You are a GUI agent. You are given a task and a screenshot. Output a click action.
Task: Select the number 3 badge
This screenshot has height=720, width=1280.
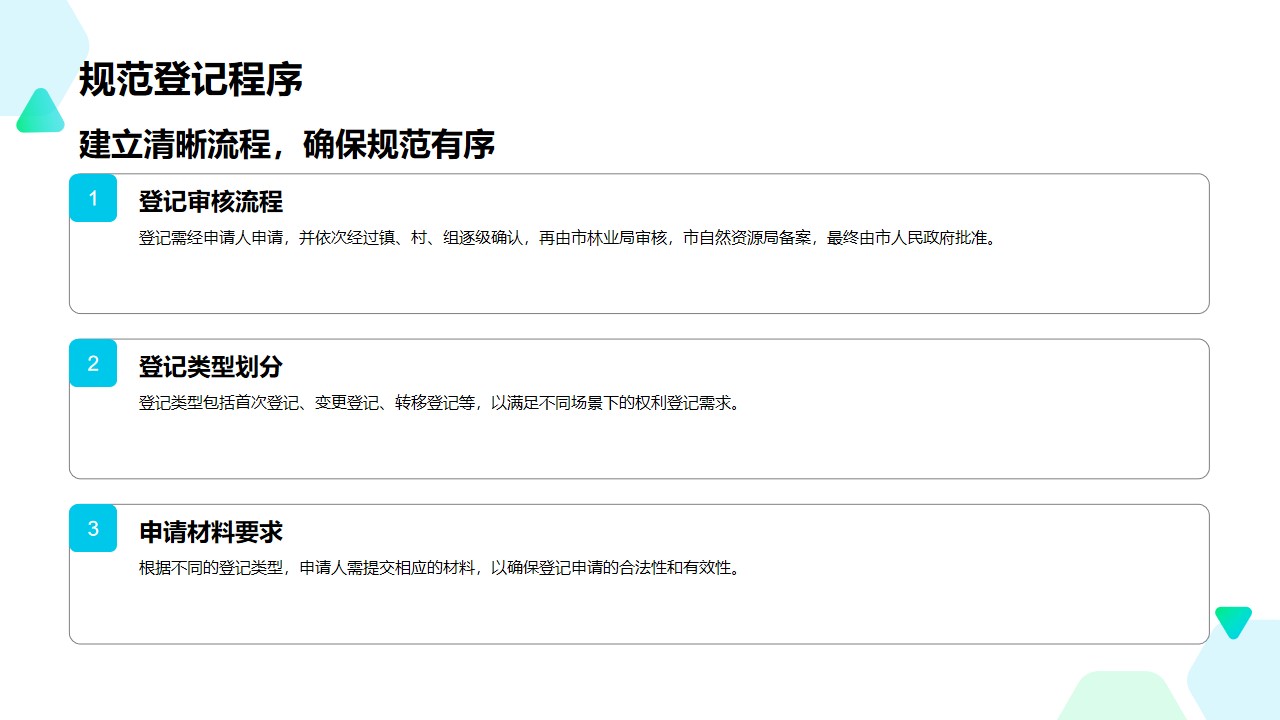click(93, 528)
